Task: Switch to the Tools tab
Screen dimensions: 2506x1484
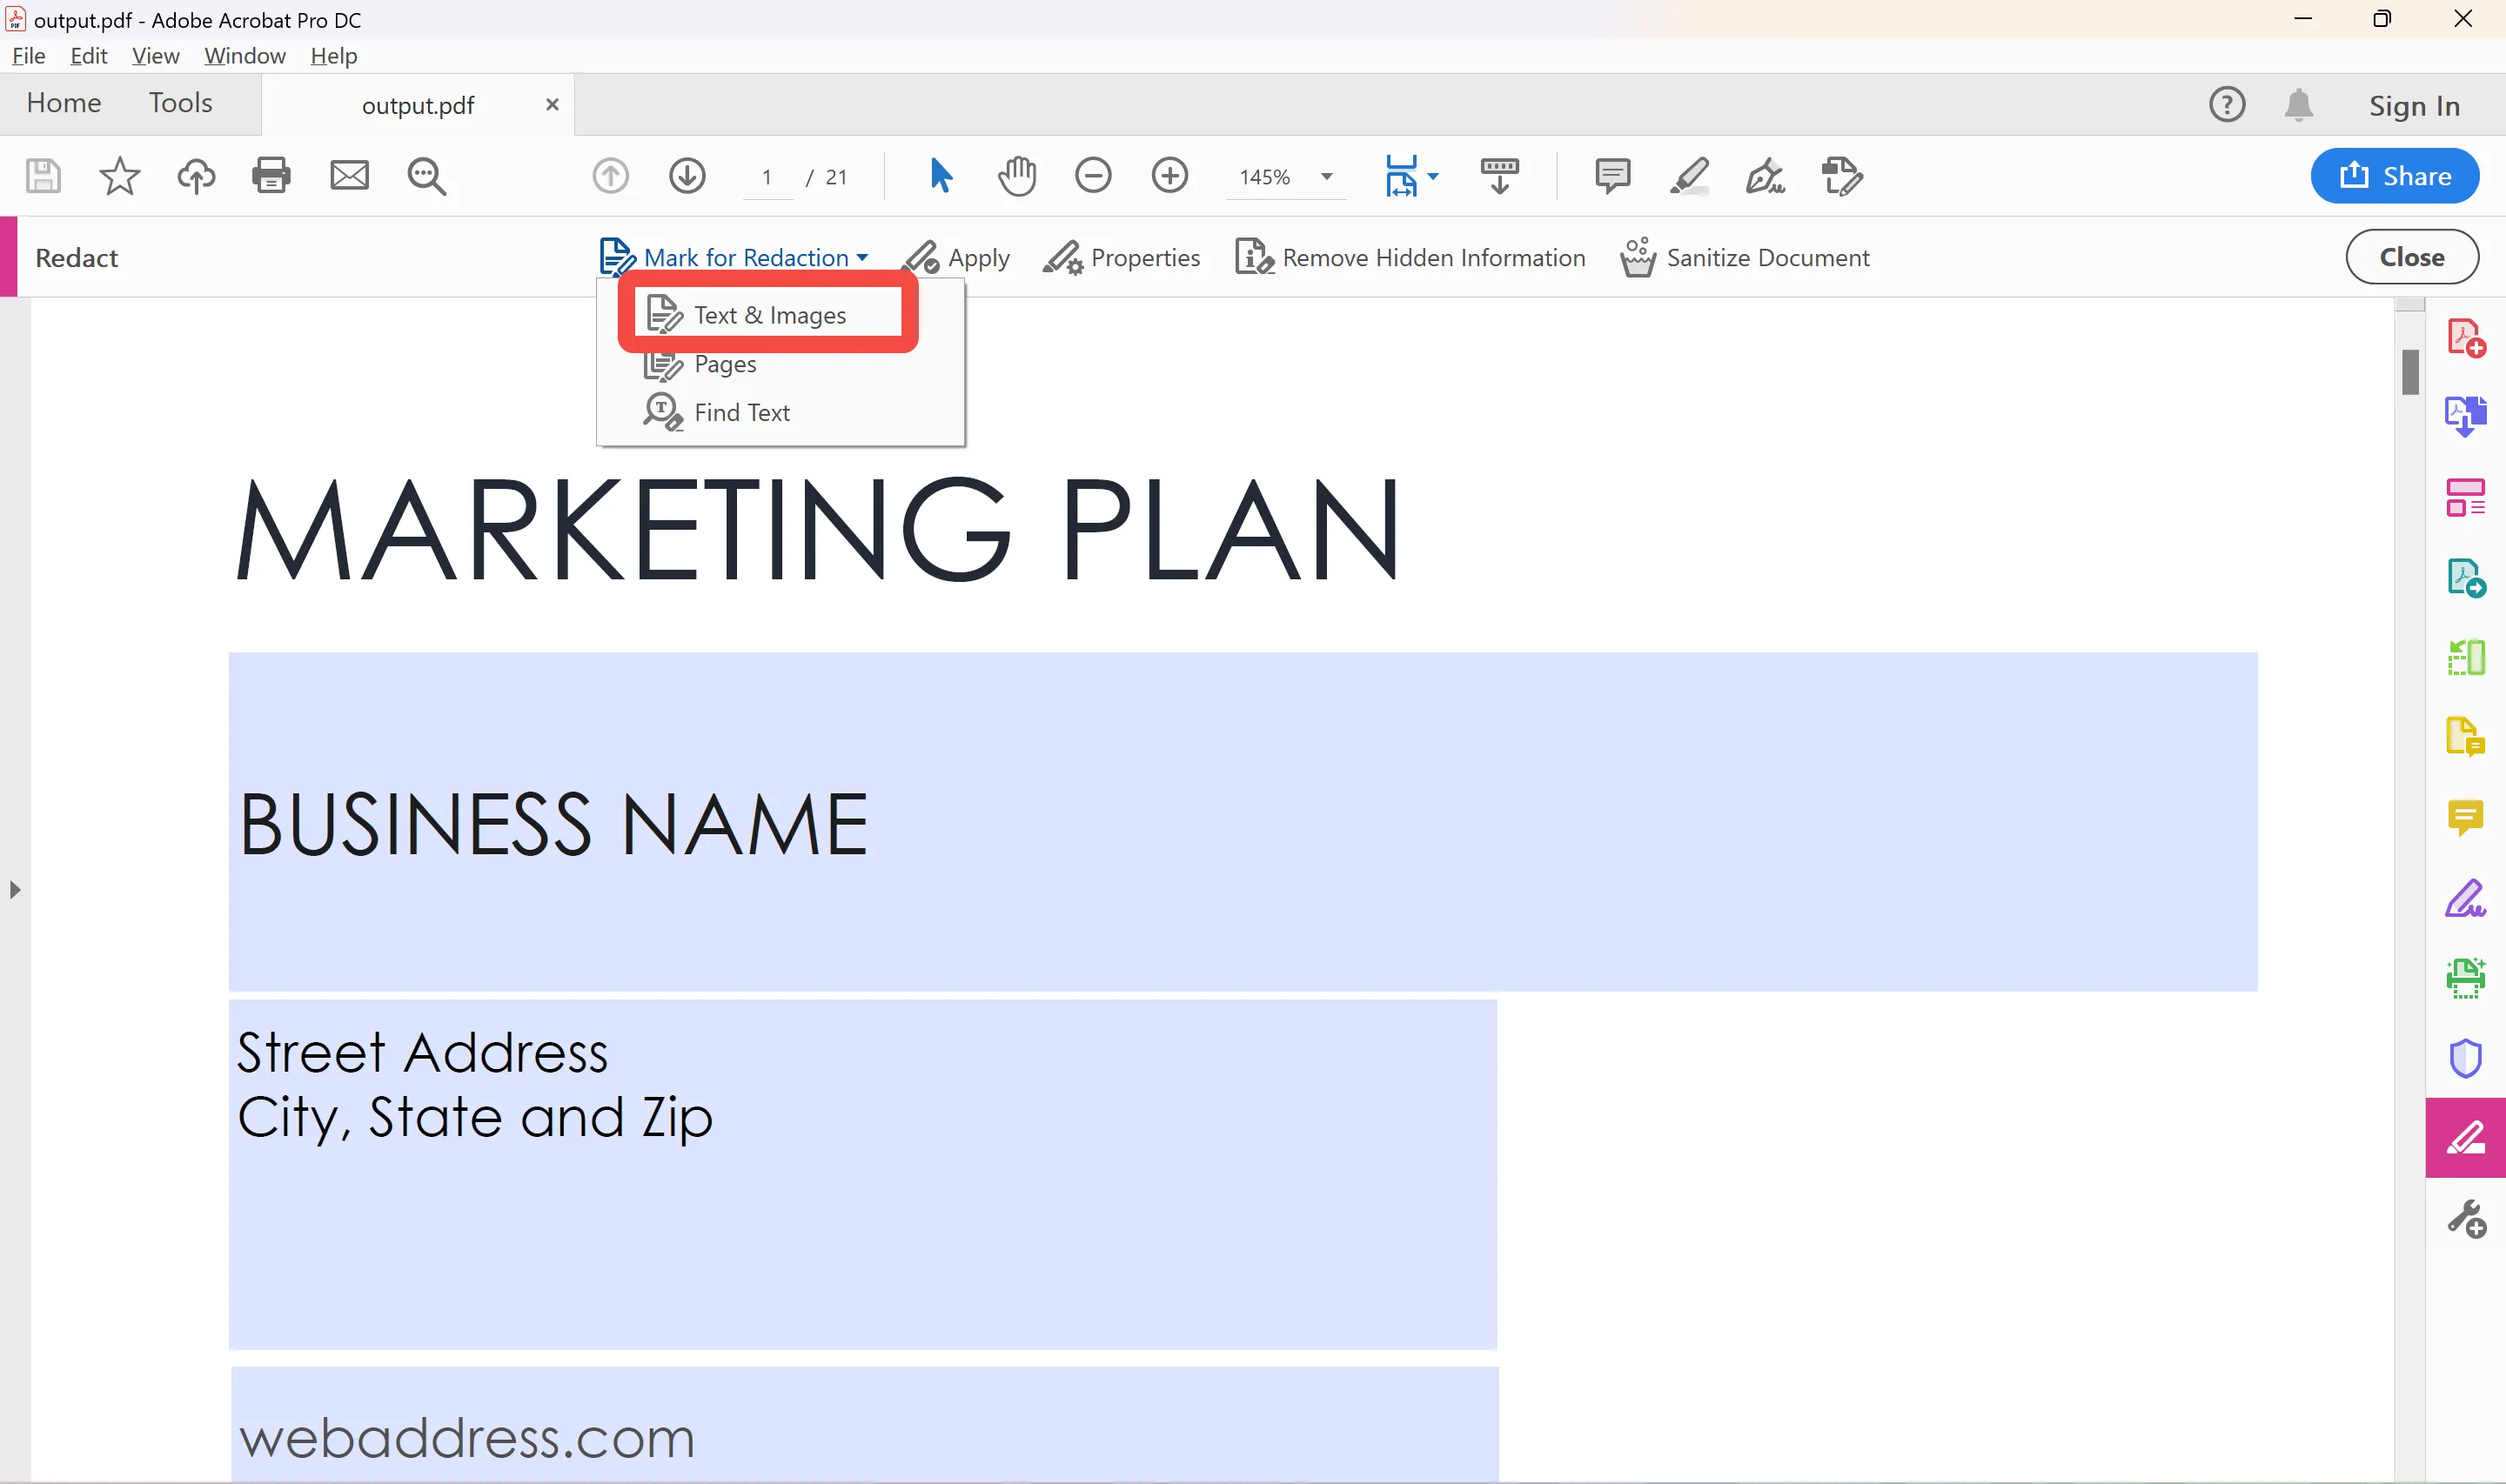Action: (180, 103)
